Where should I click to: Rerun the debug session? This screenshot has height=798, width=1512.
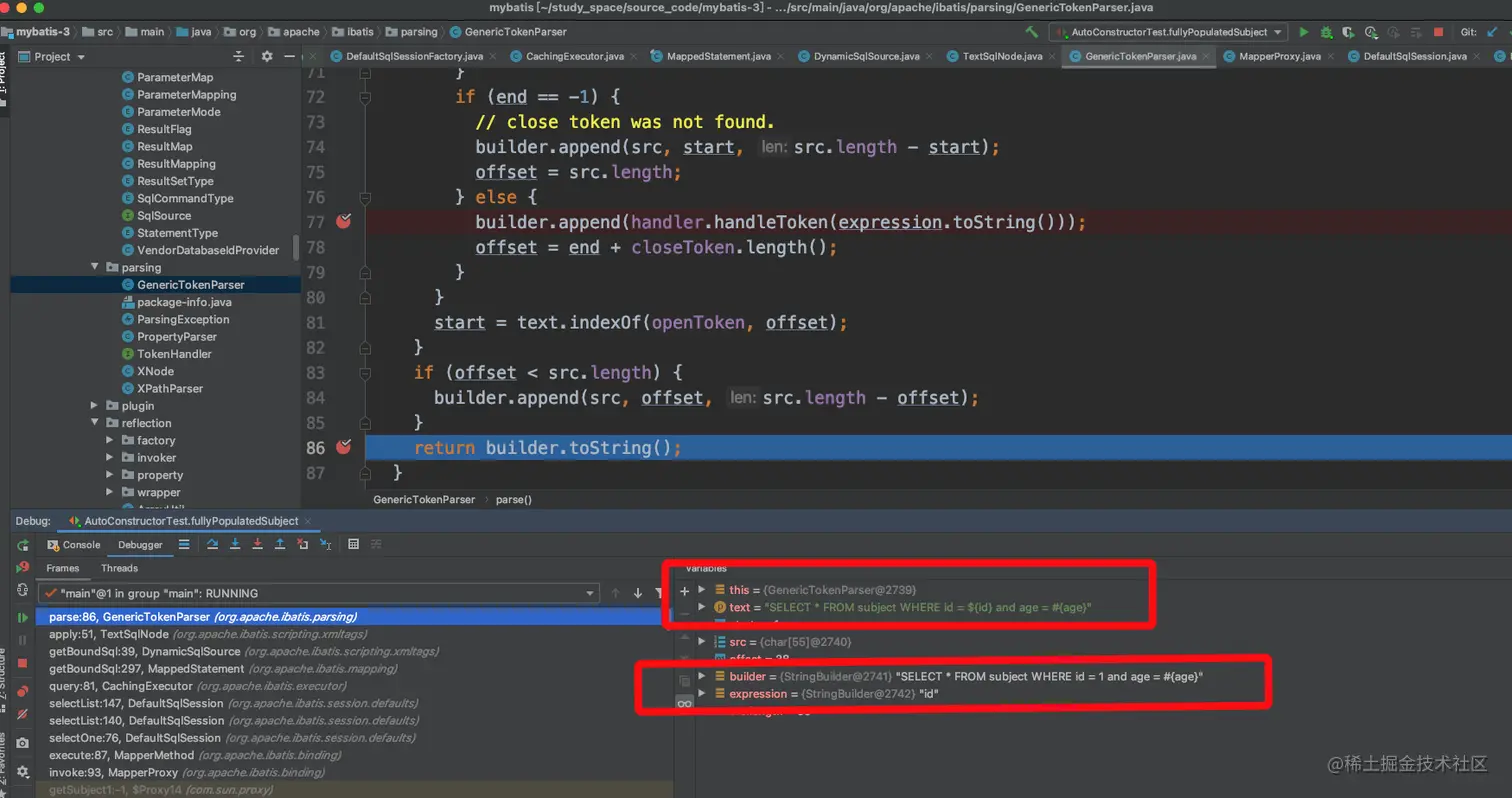pos(22,545)
